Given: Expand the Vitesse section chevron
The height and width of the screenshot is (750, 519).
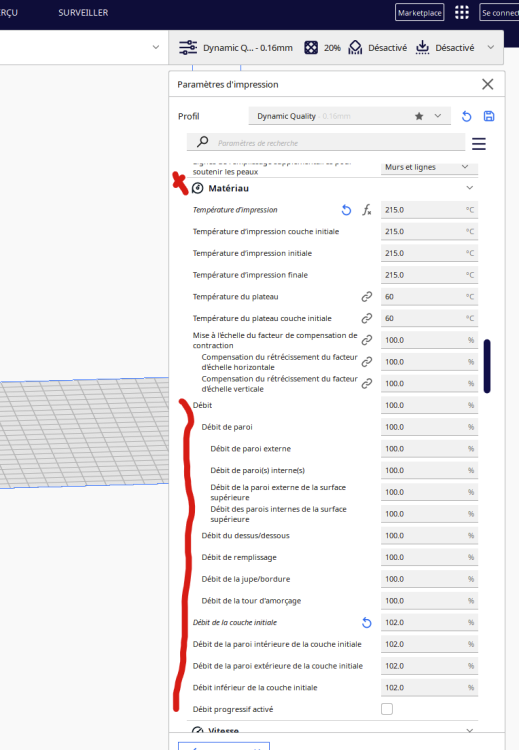Looking at the screenshot, I should coord(470,730).
